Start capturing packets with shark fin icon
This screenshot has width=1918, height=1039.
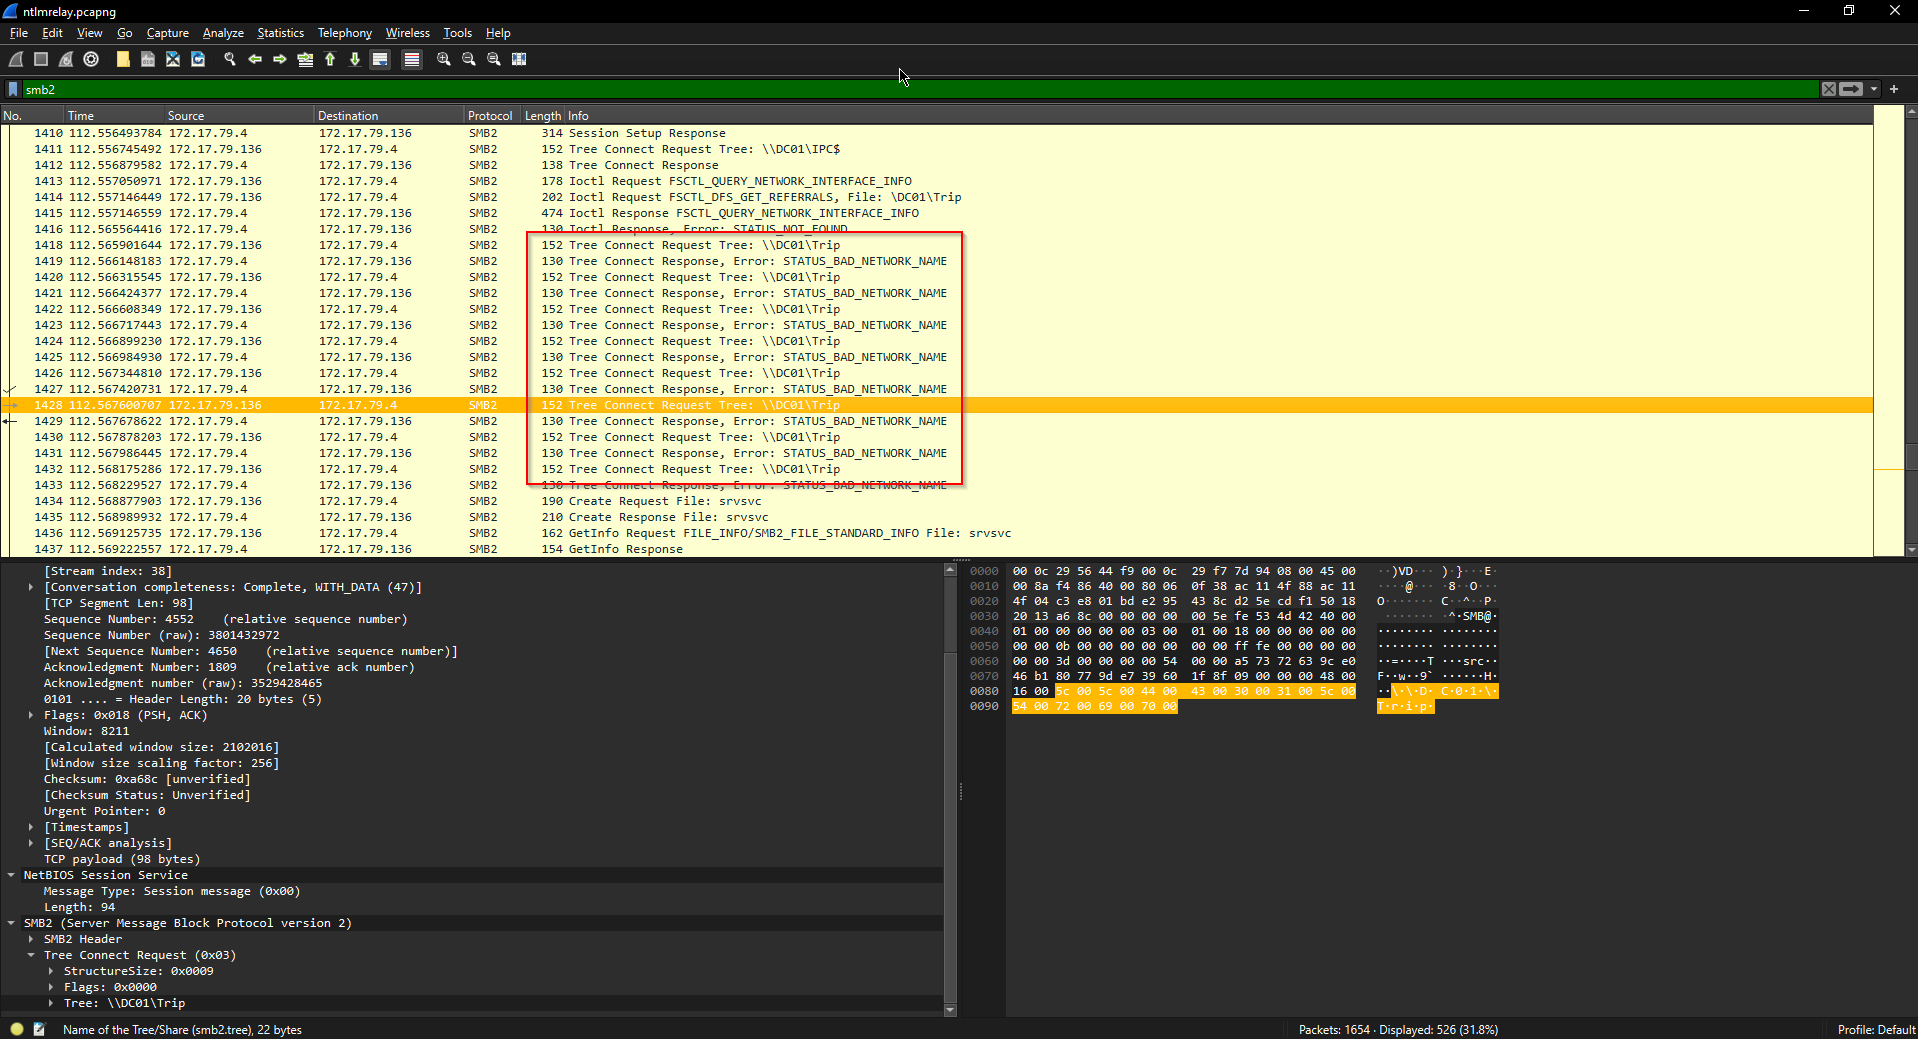click(x=16, y=59)
